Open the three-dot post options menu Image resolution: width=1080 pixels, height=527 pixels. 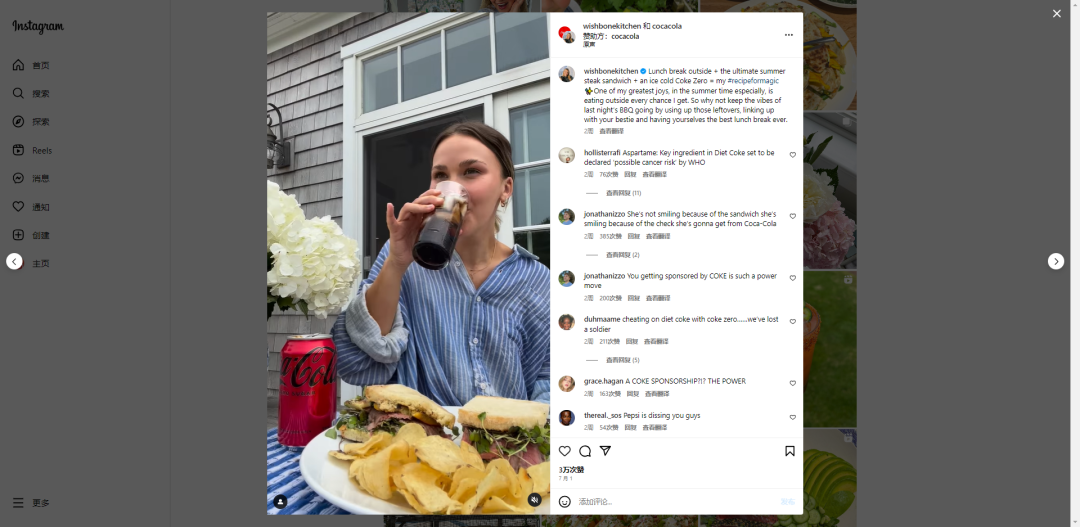(789, 35)
